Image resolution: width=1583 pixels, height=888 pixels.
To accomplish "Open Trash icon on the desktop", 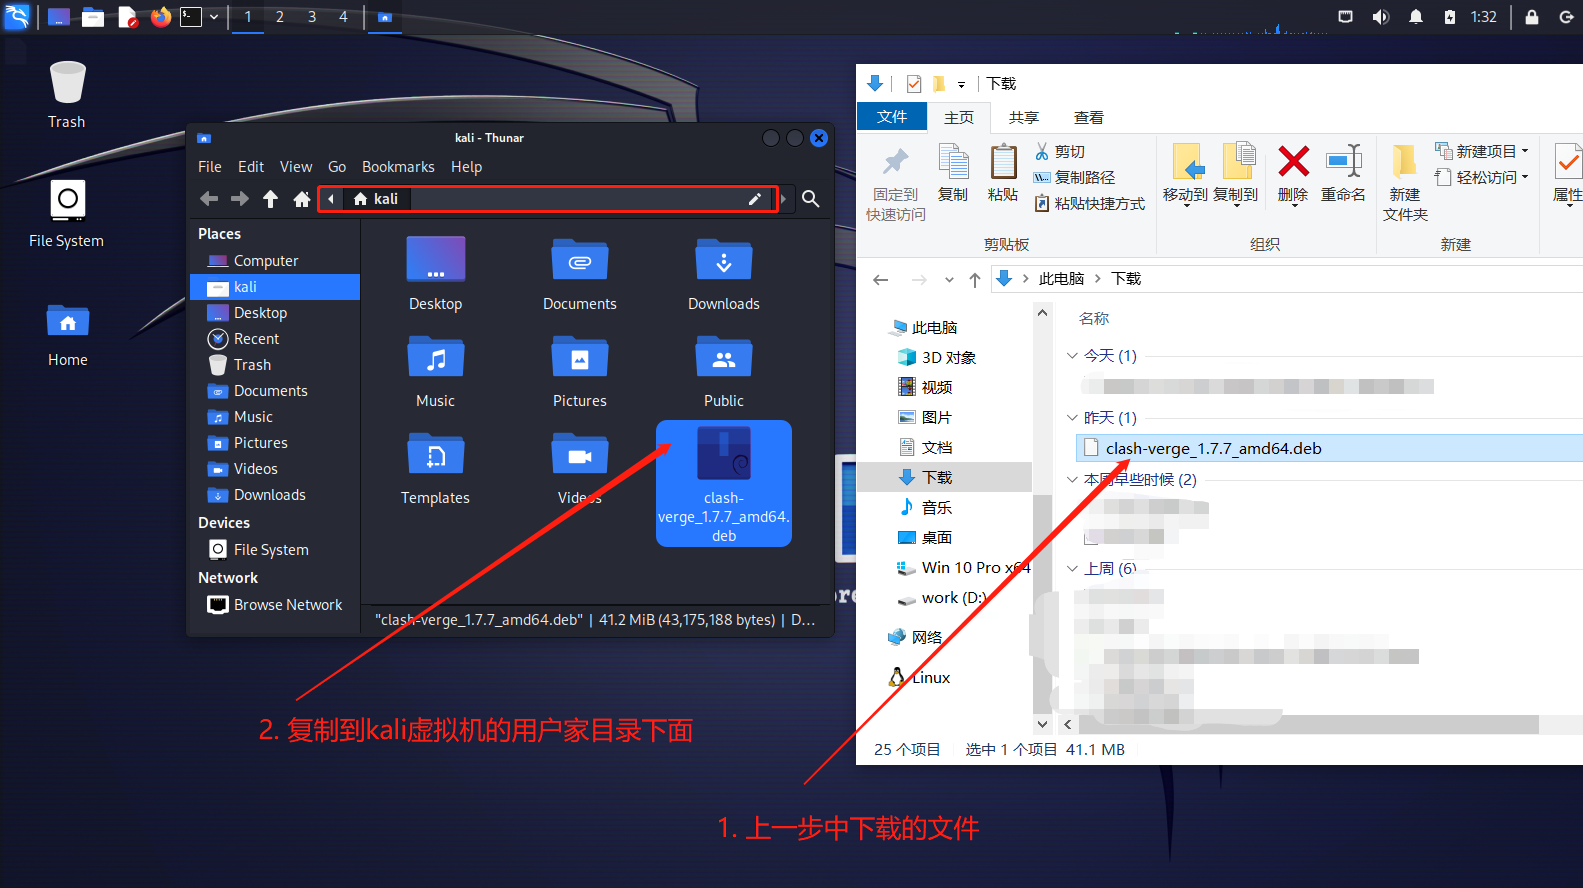I will 67,96.
